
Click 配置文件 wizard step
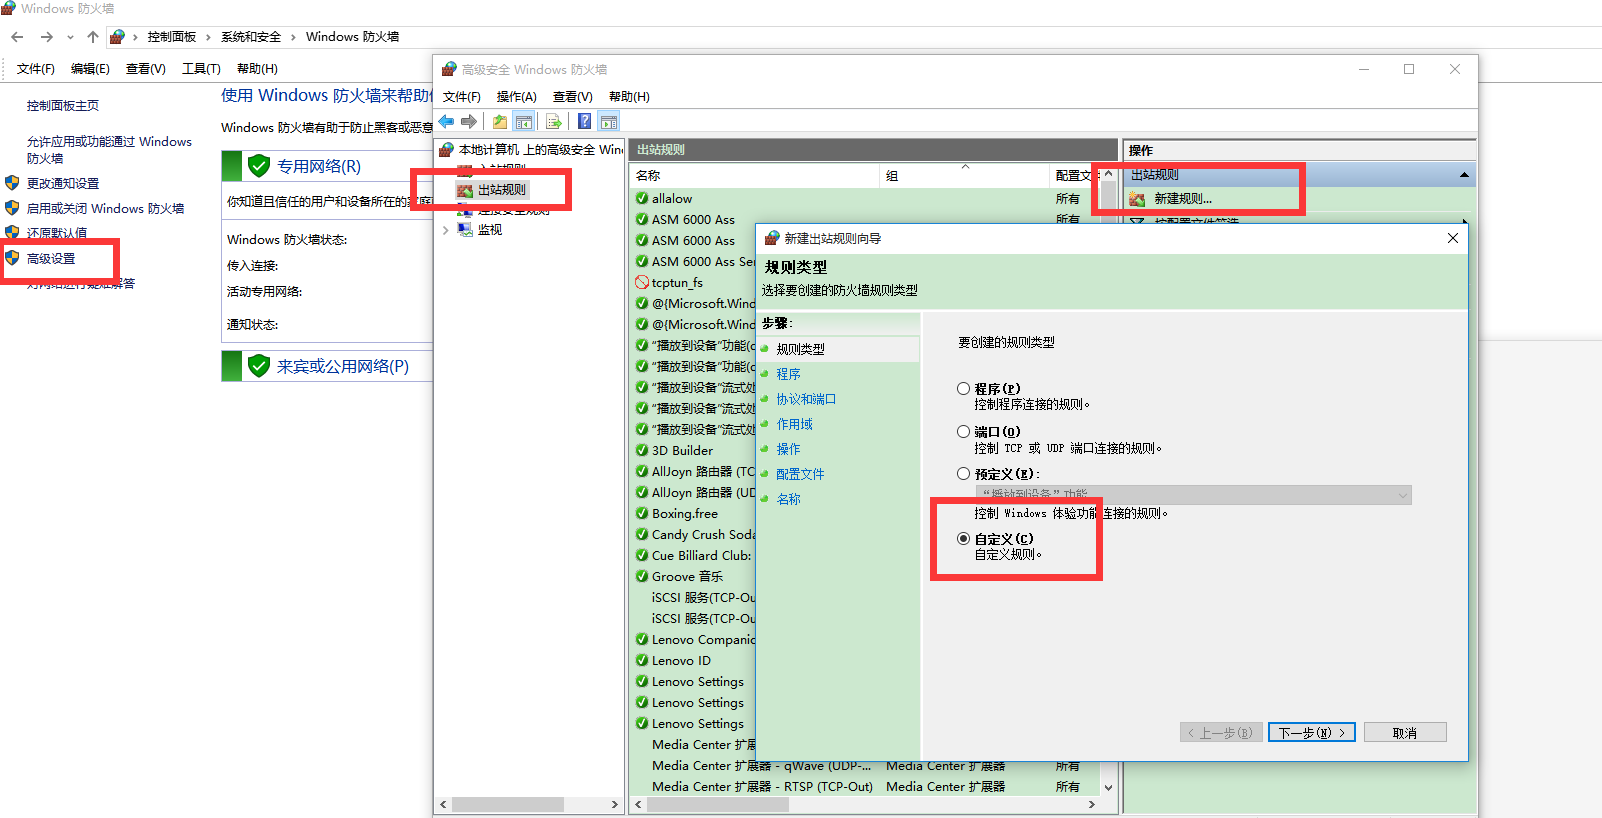800,474
